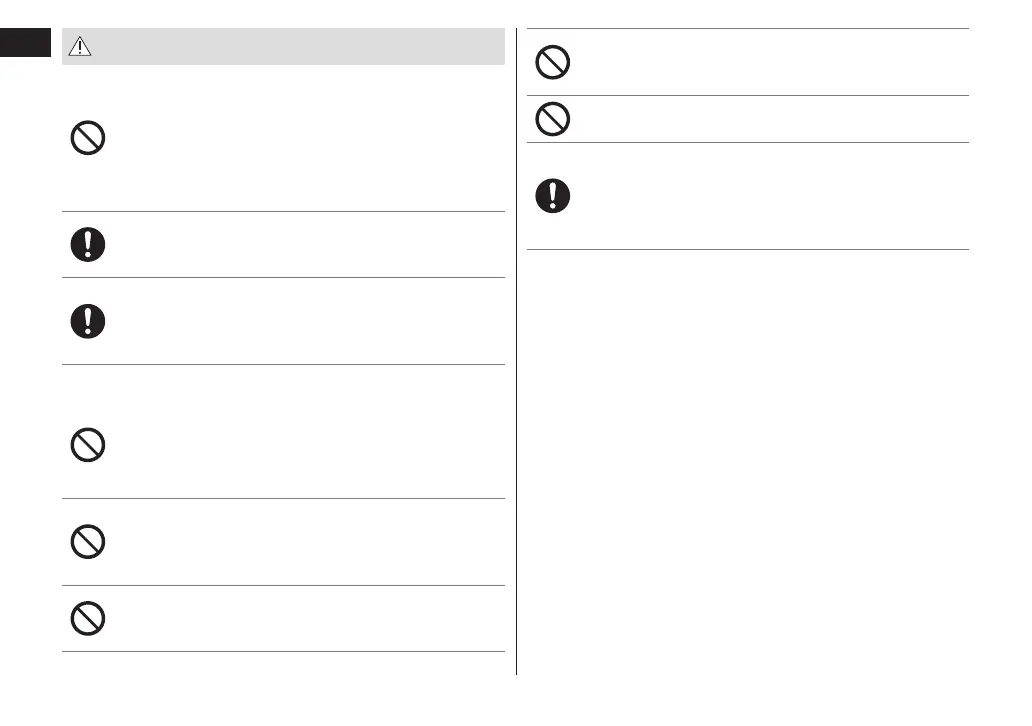Click the top prohibition icon in the right column

(x=553, y=62)
